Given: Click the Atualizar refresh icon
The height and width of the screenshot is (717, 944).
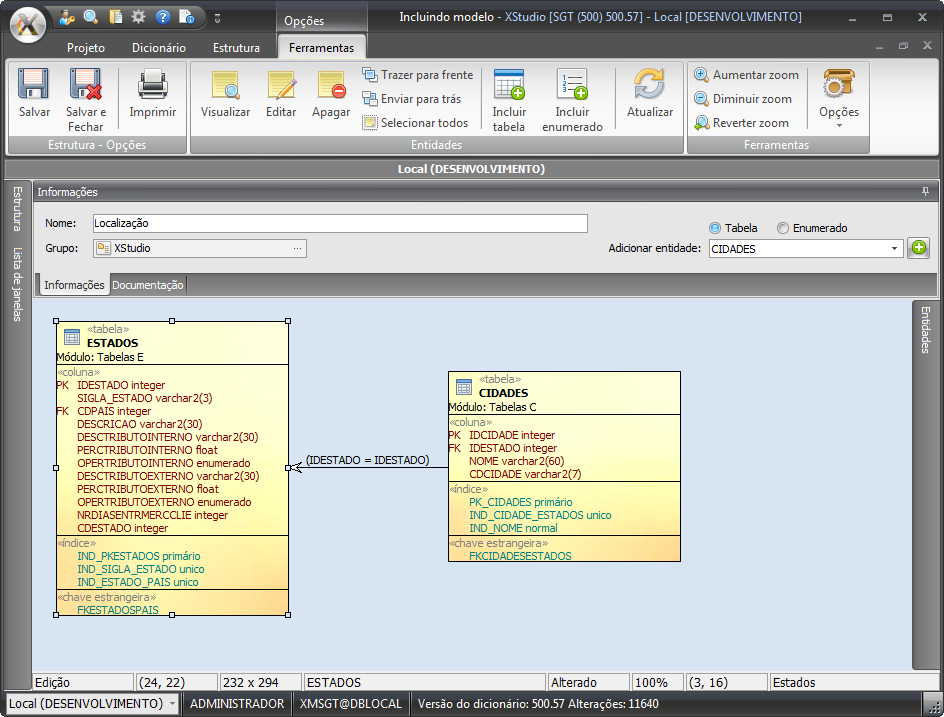Looking at the screenshot, I should click(650, 86).
